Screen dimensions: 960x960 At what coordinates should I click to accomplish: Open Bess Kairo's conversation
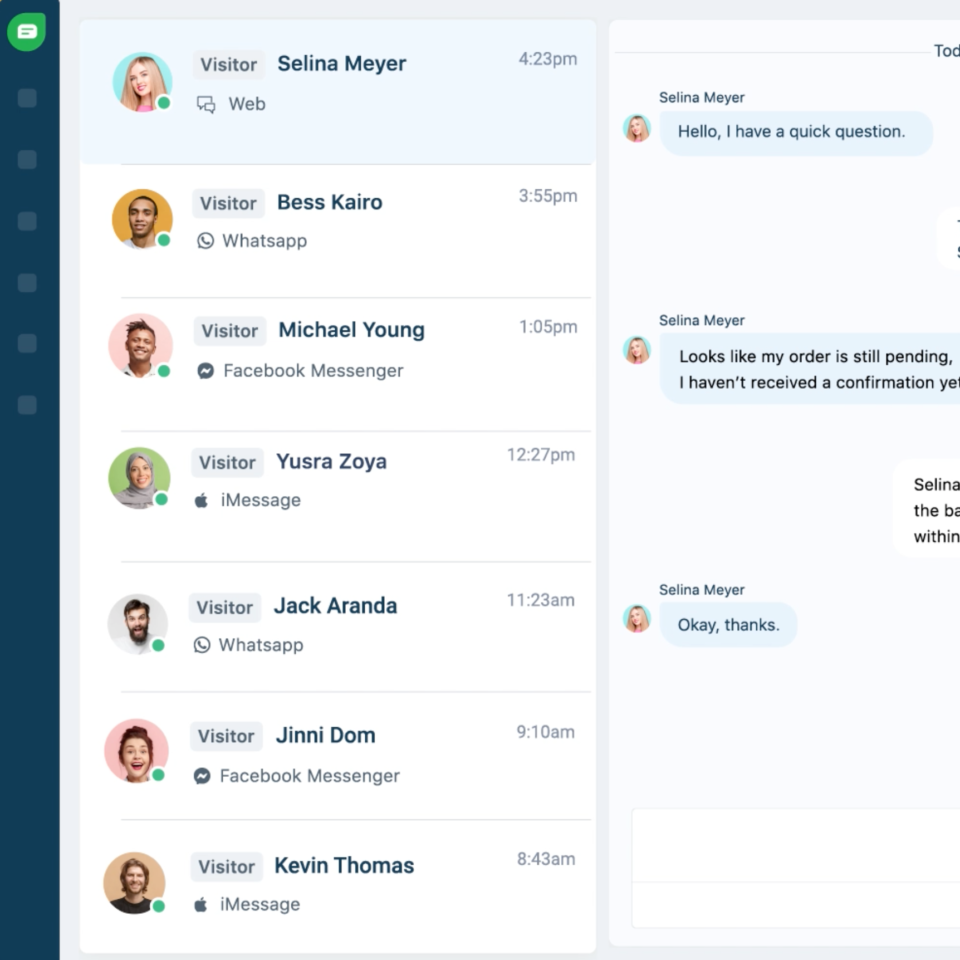tap(329, 202)
